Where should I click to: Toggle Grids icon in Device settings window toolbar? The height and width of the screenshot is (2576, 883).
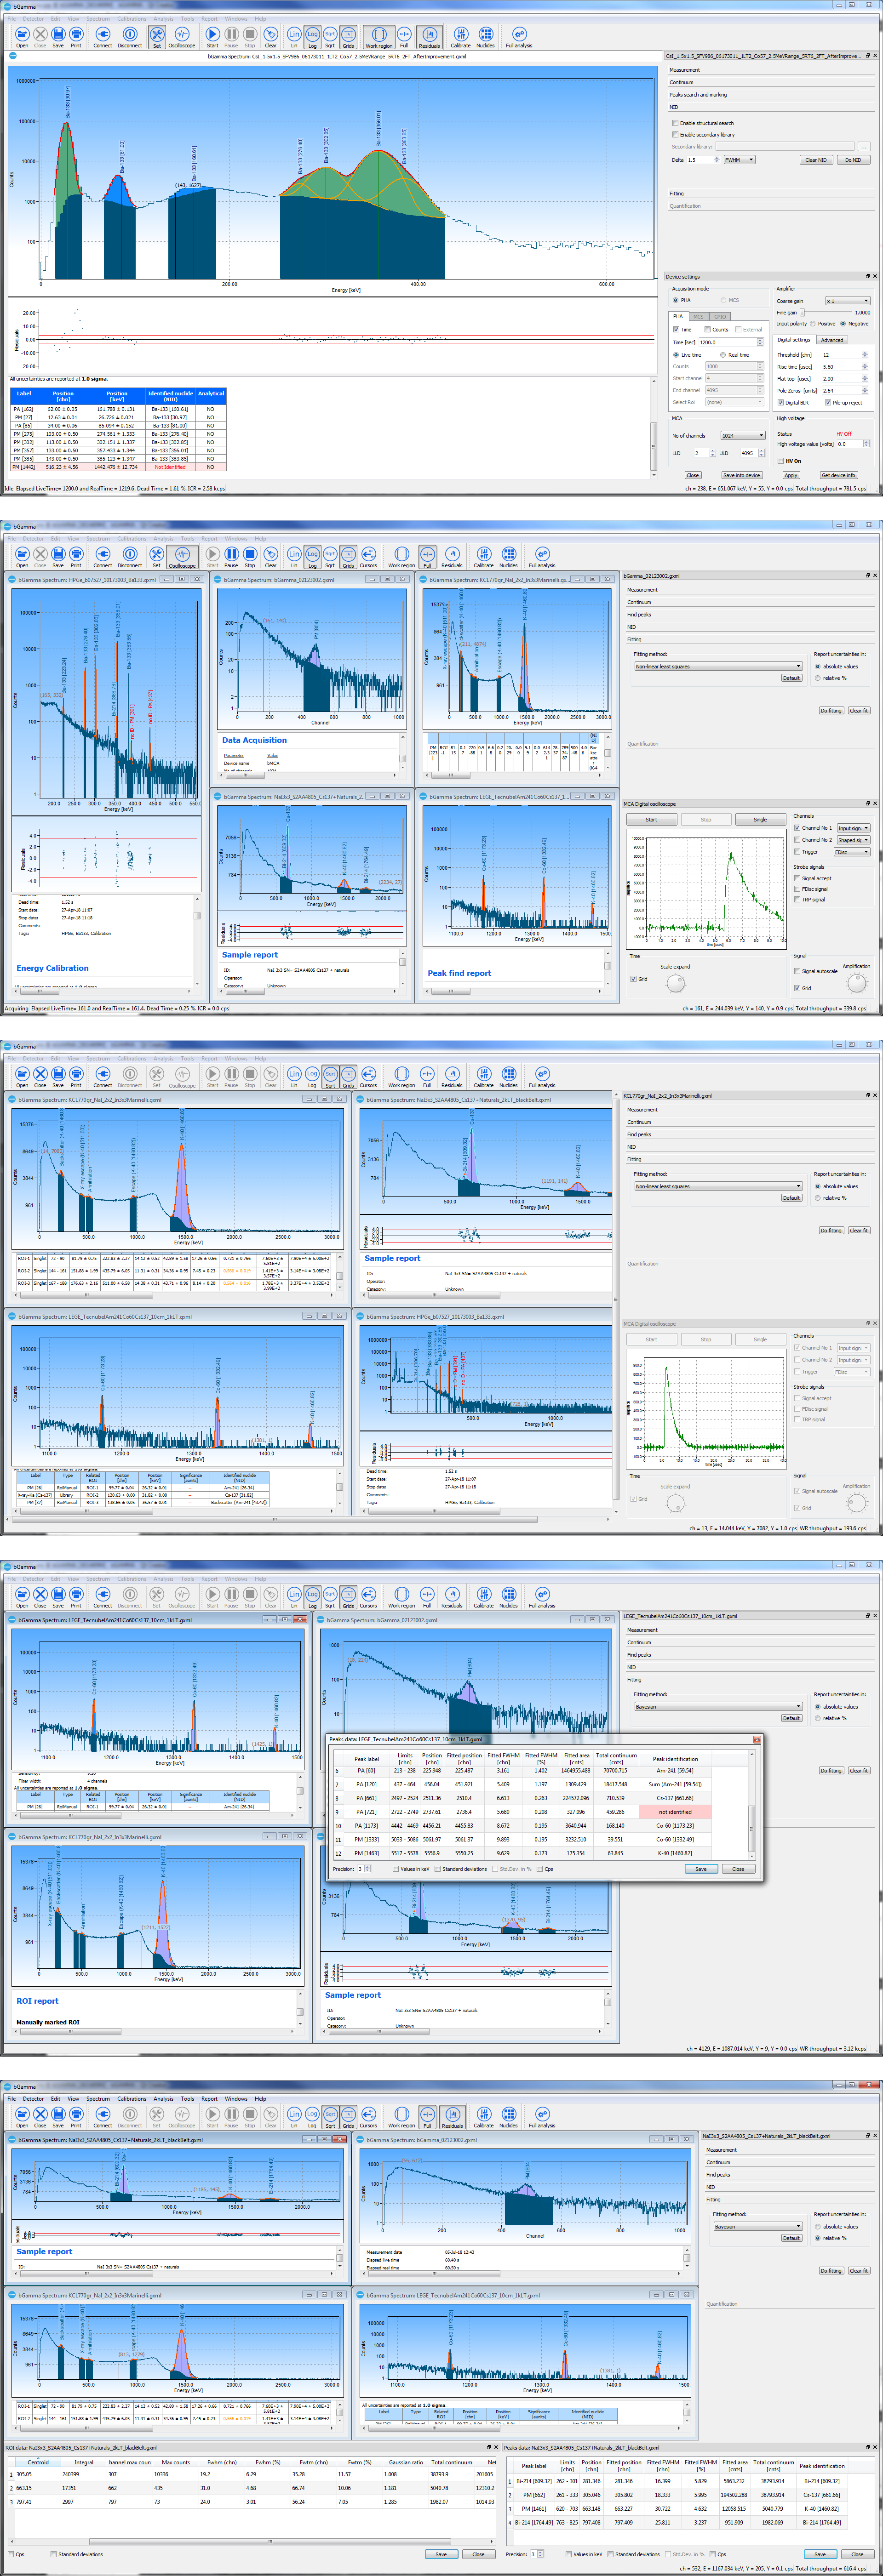click(x=348, y=37)
